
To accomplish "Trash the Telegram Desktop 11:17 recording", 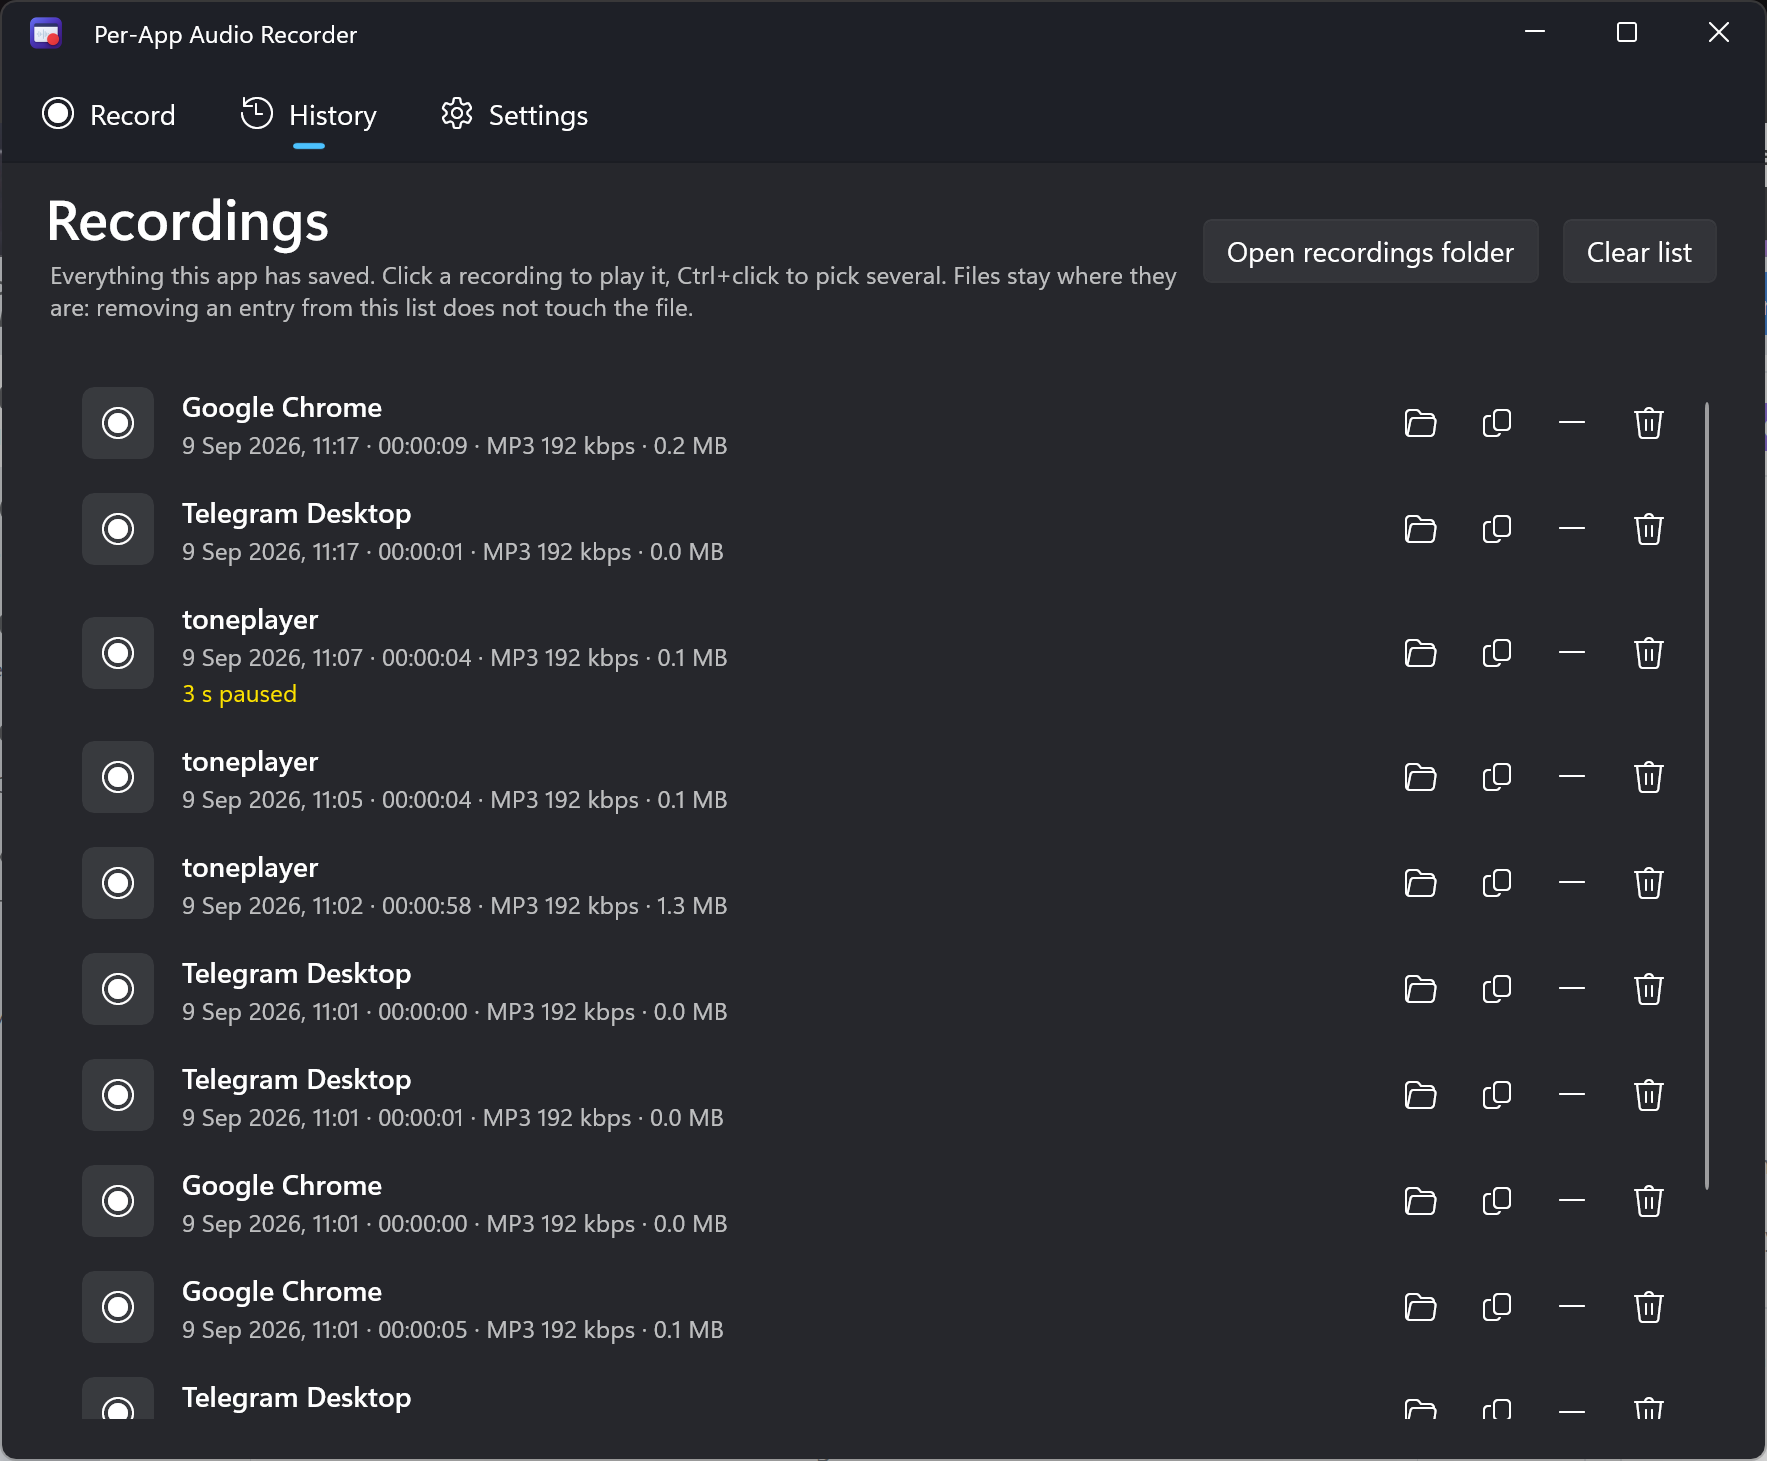I will click(x=1648, y=529).
